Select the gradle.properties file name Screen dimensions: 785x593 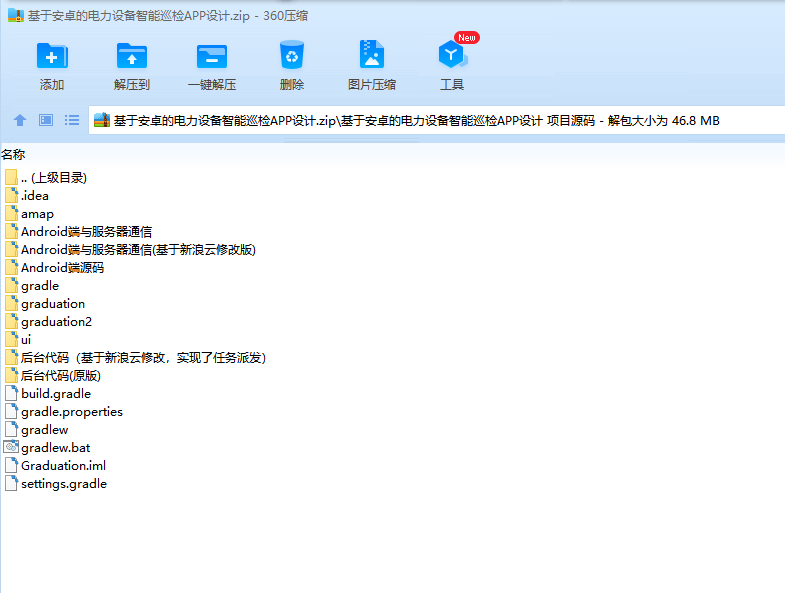coord(72,412)
